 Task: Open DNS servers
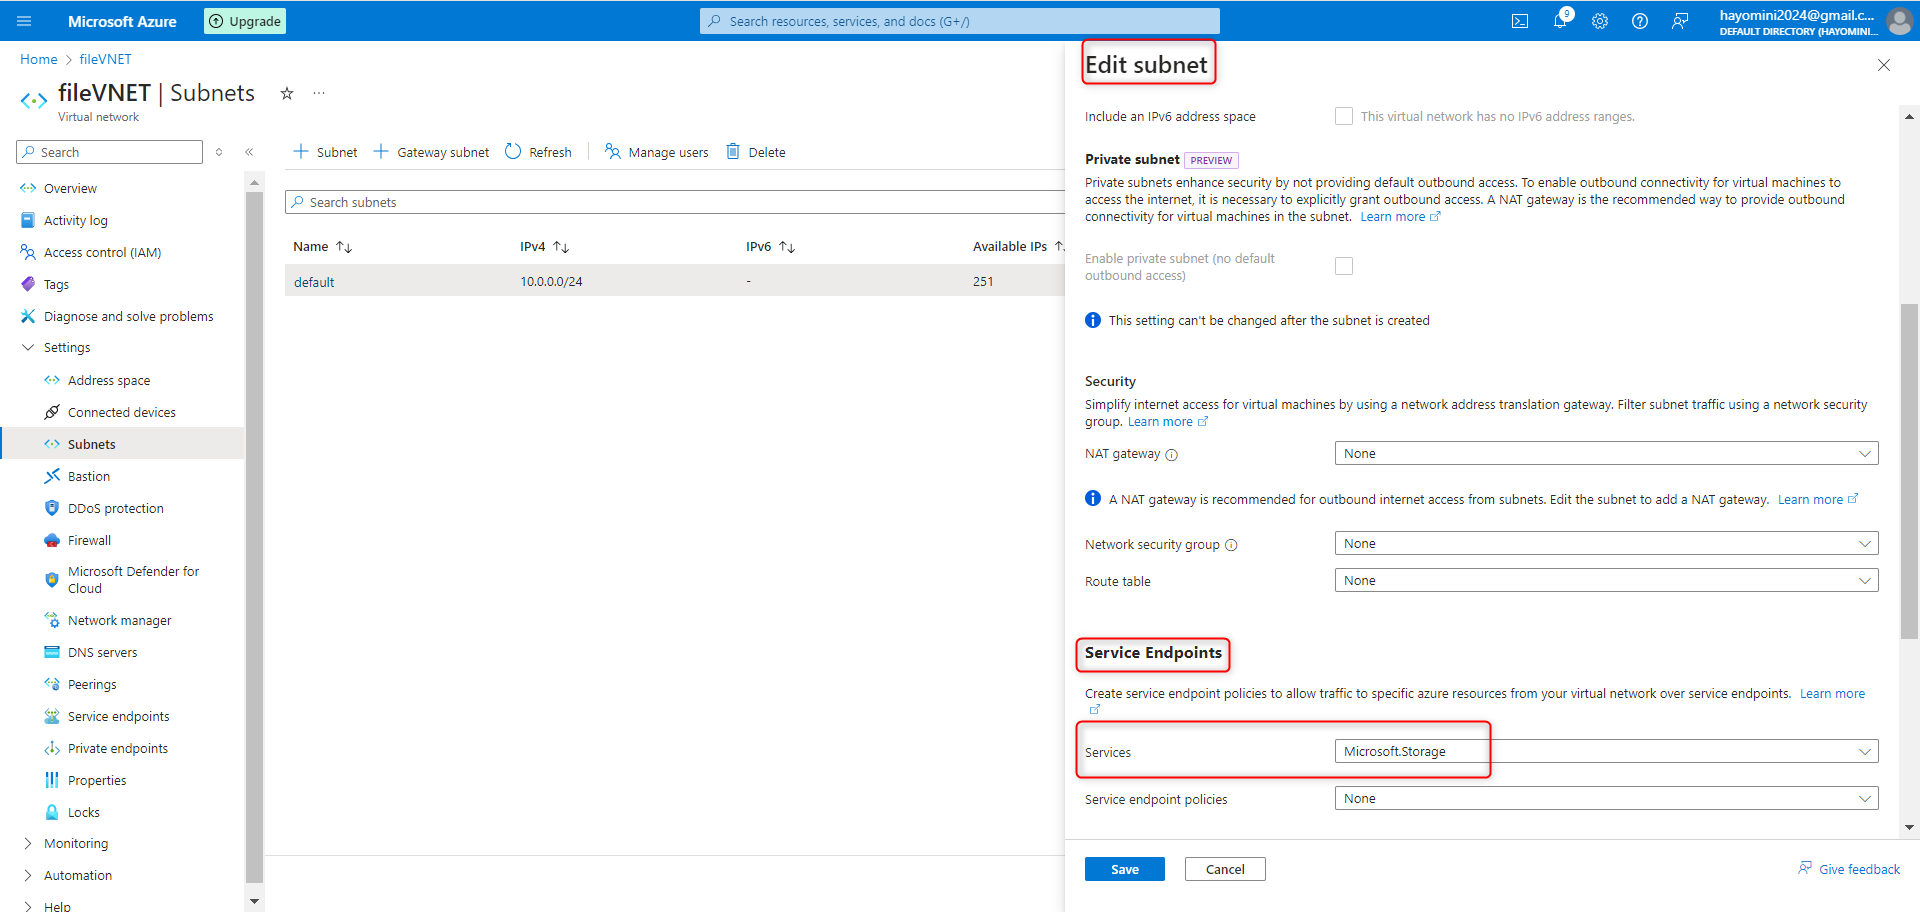tap(102, 652)
